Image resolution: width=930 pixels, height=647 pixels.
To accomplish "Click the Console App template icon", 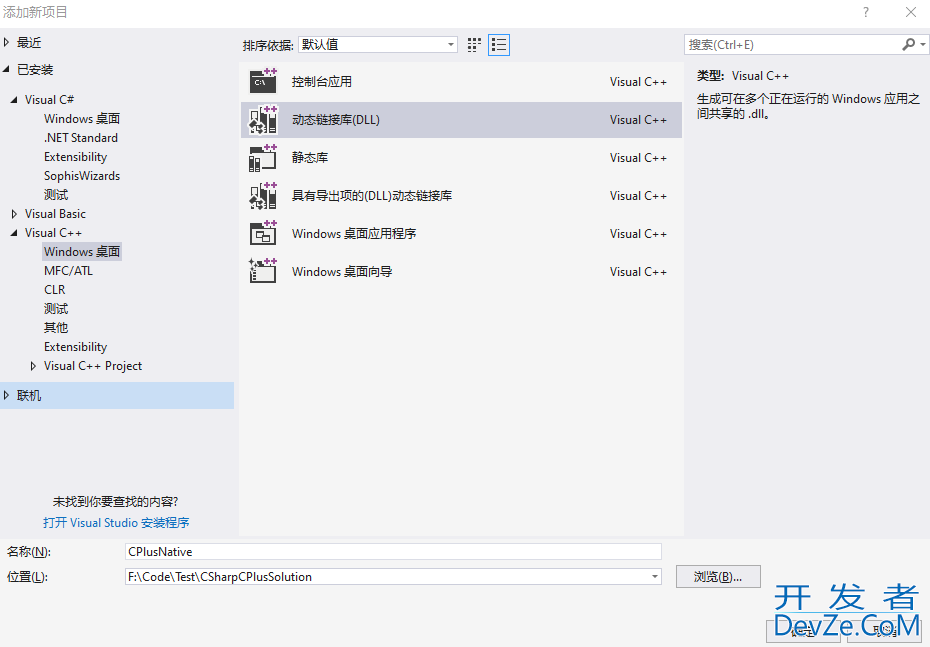I will pos(263,81).
